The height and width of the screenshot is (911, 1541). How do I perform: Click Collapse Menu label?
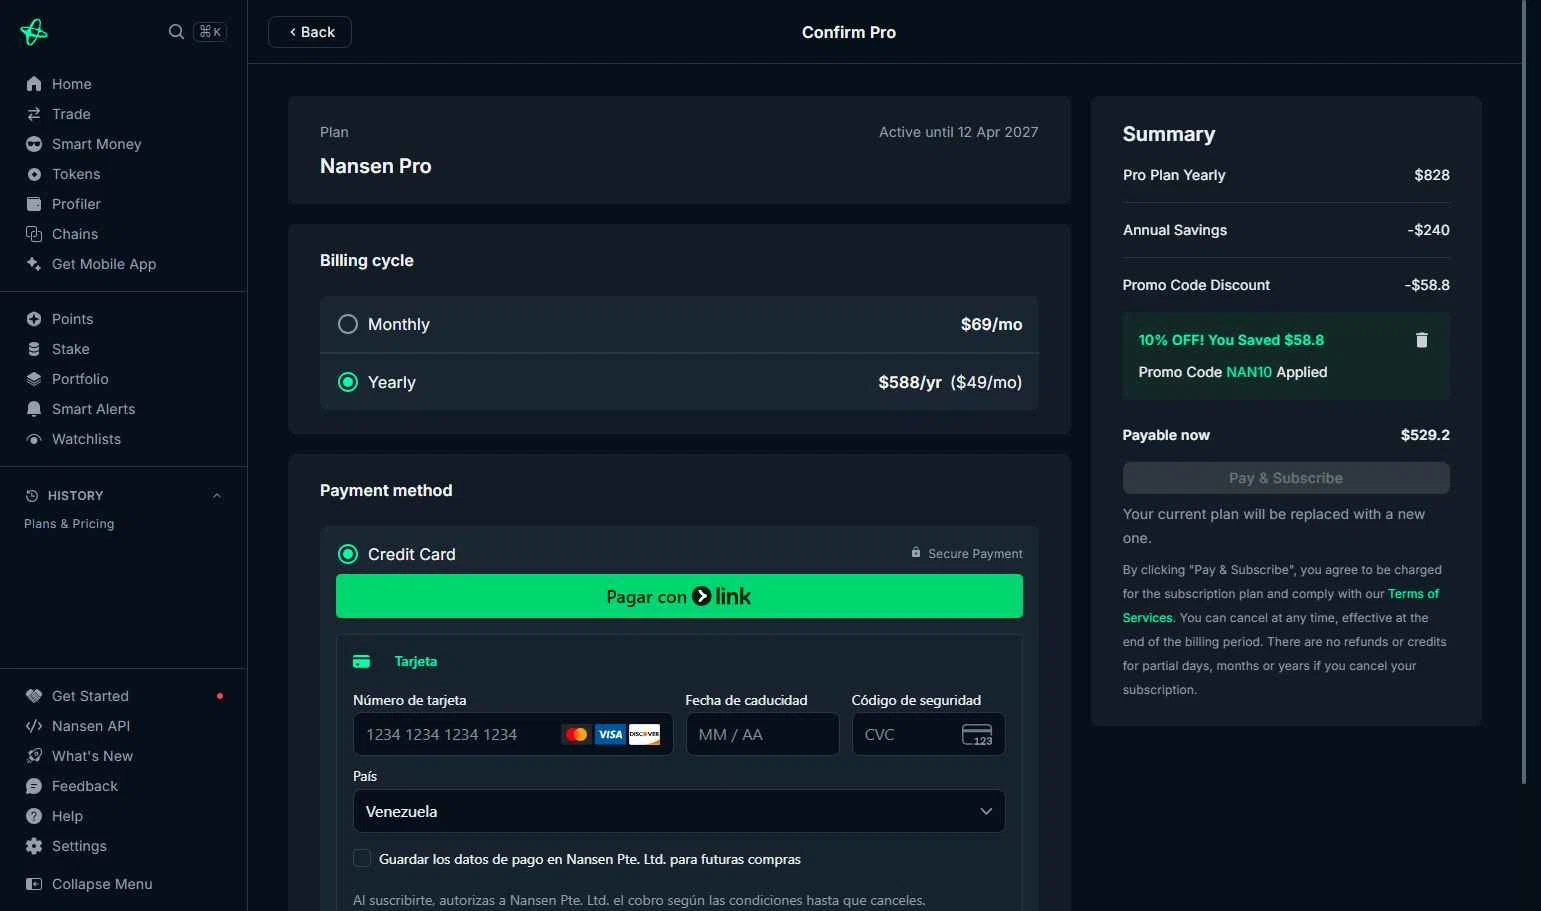pos(102,884)
